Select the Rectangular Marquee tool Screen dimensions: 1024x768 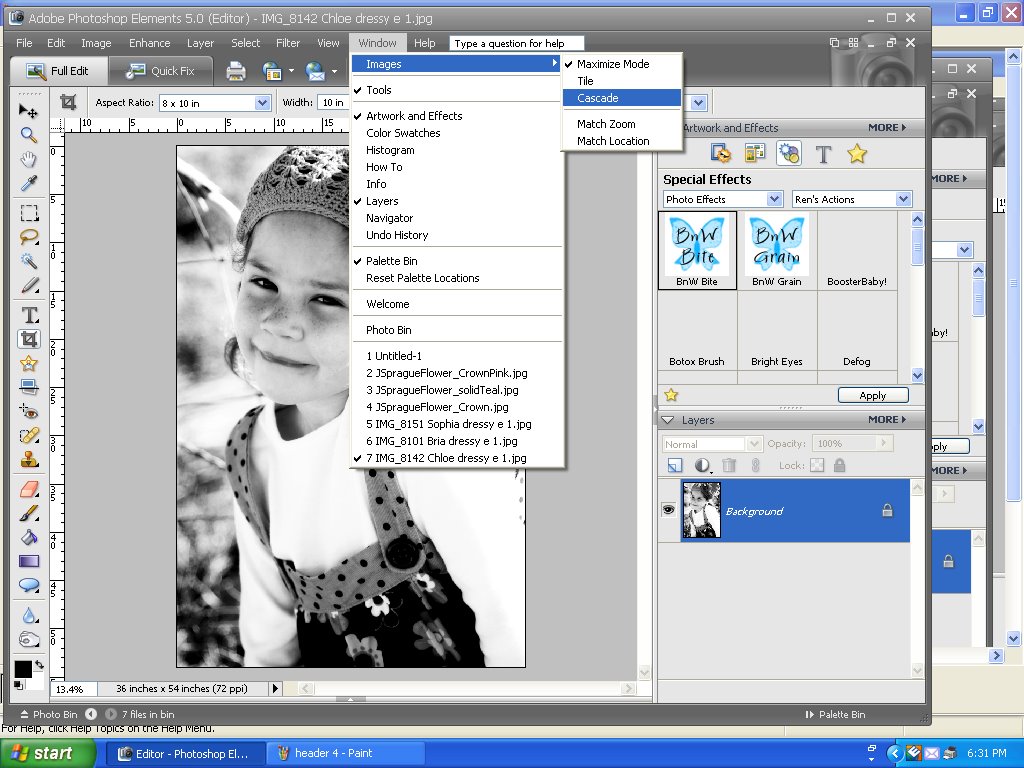click(29, 213)
